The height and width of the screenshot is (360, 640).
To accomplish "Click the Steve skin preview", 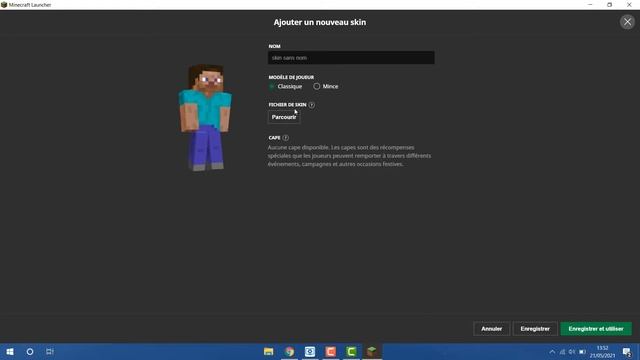I will (x=205, y=117).
